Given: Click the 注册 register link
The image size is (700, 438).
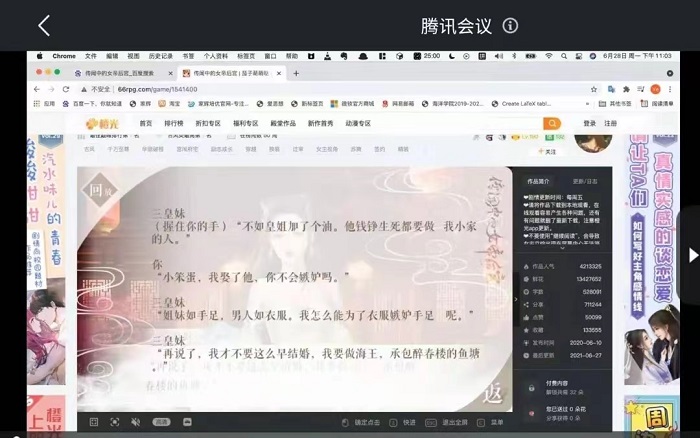Looking at the screenshot, I should click(610, 124).
